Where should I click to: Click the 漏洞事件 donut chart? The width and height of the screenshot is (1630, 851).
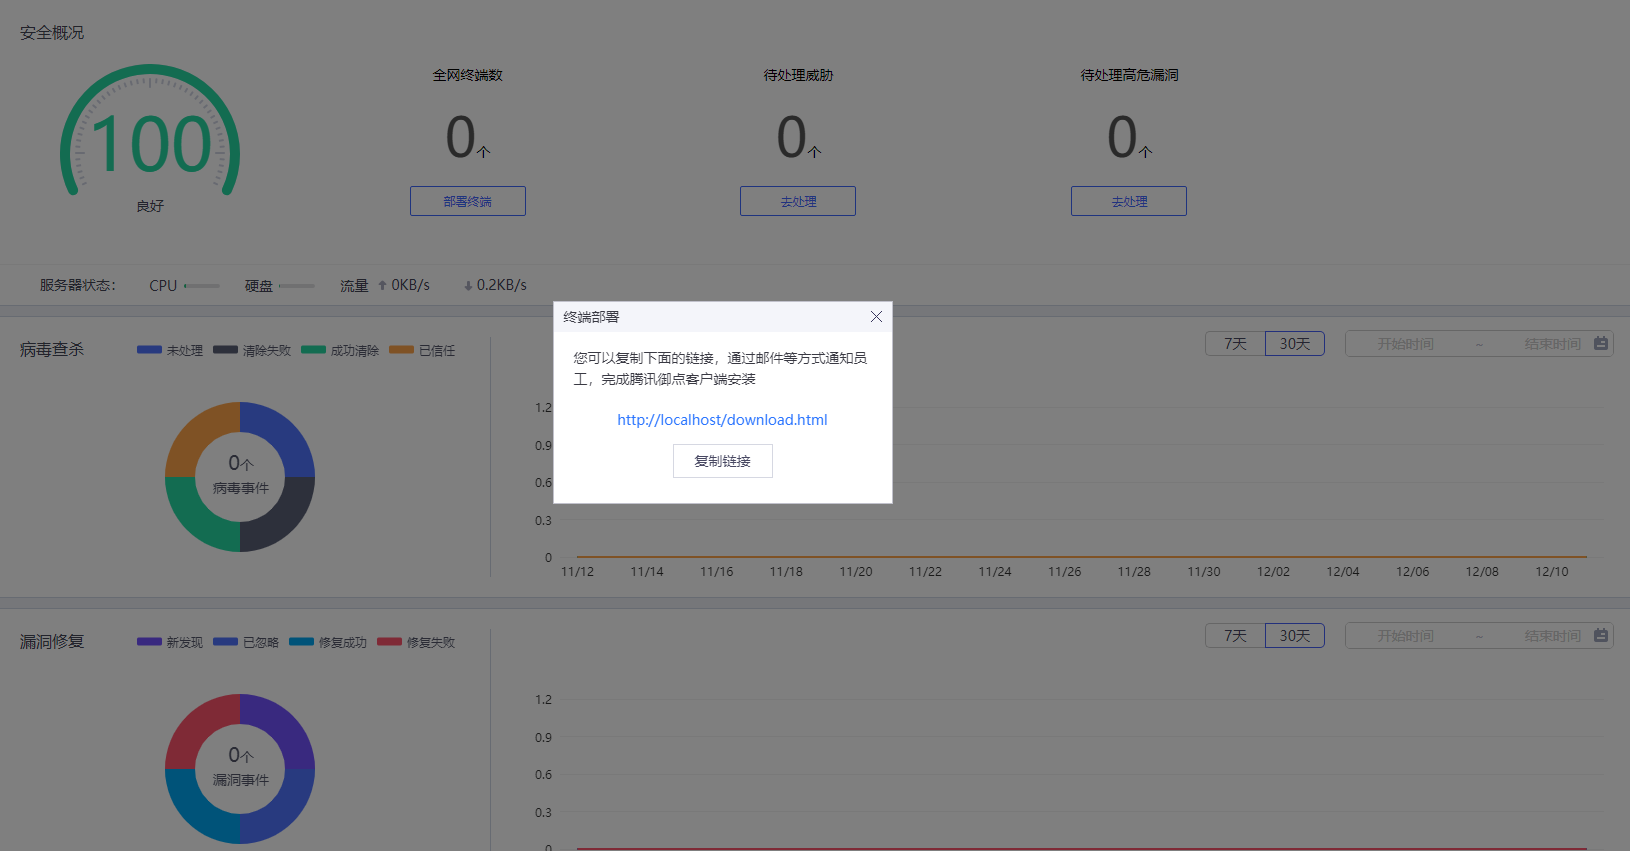[240, 769]
